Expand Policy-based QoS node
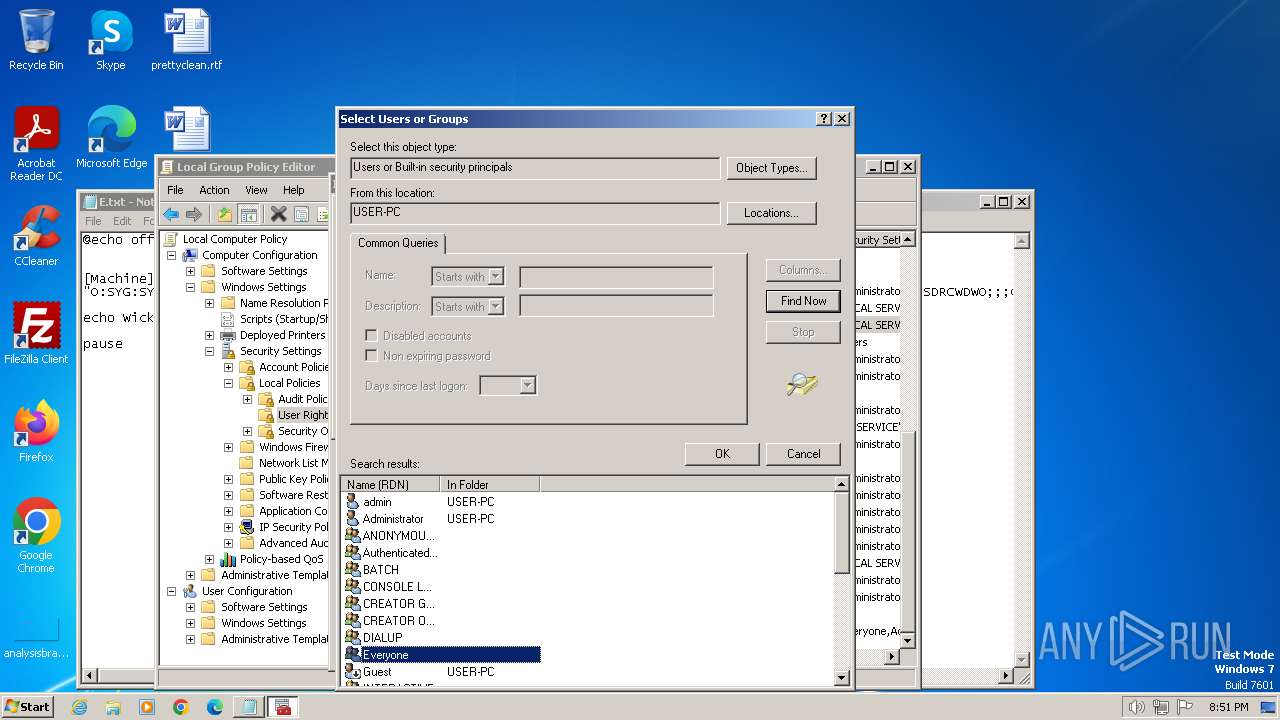The height and width of the screenshot is (720, 1280). (x=209, y=559)
